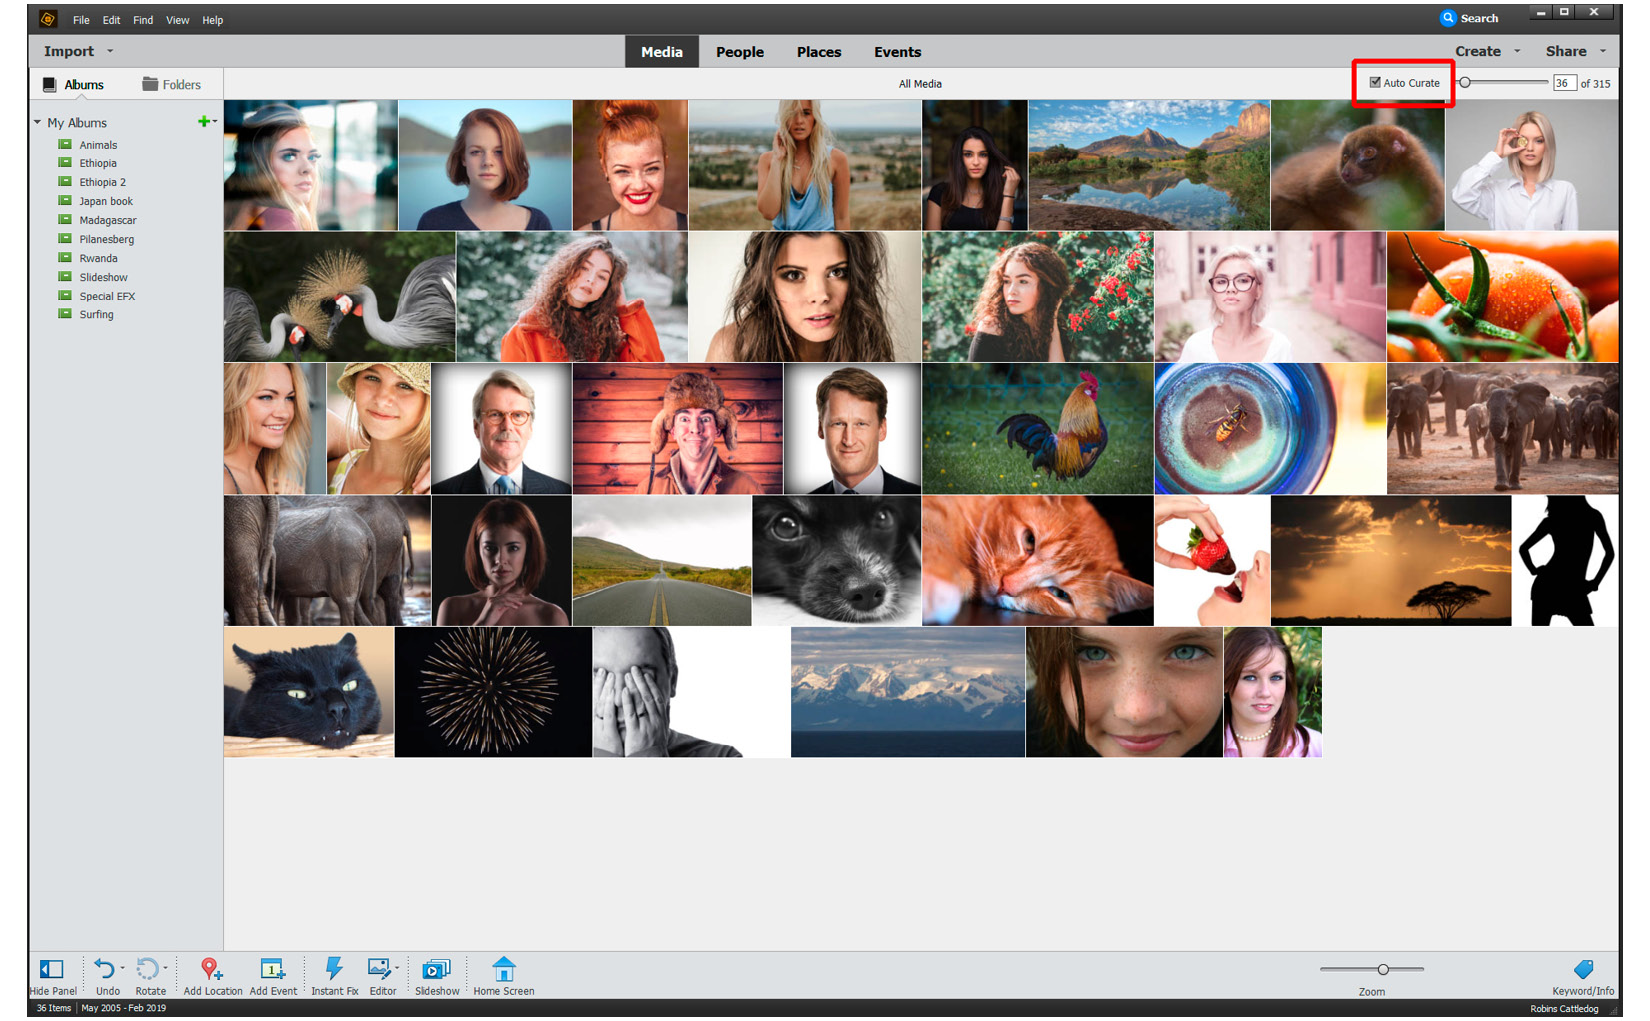Click the Surfing album icon
1650x1021 pixels.
[65, 313]
